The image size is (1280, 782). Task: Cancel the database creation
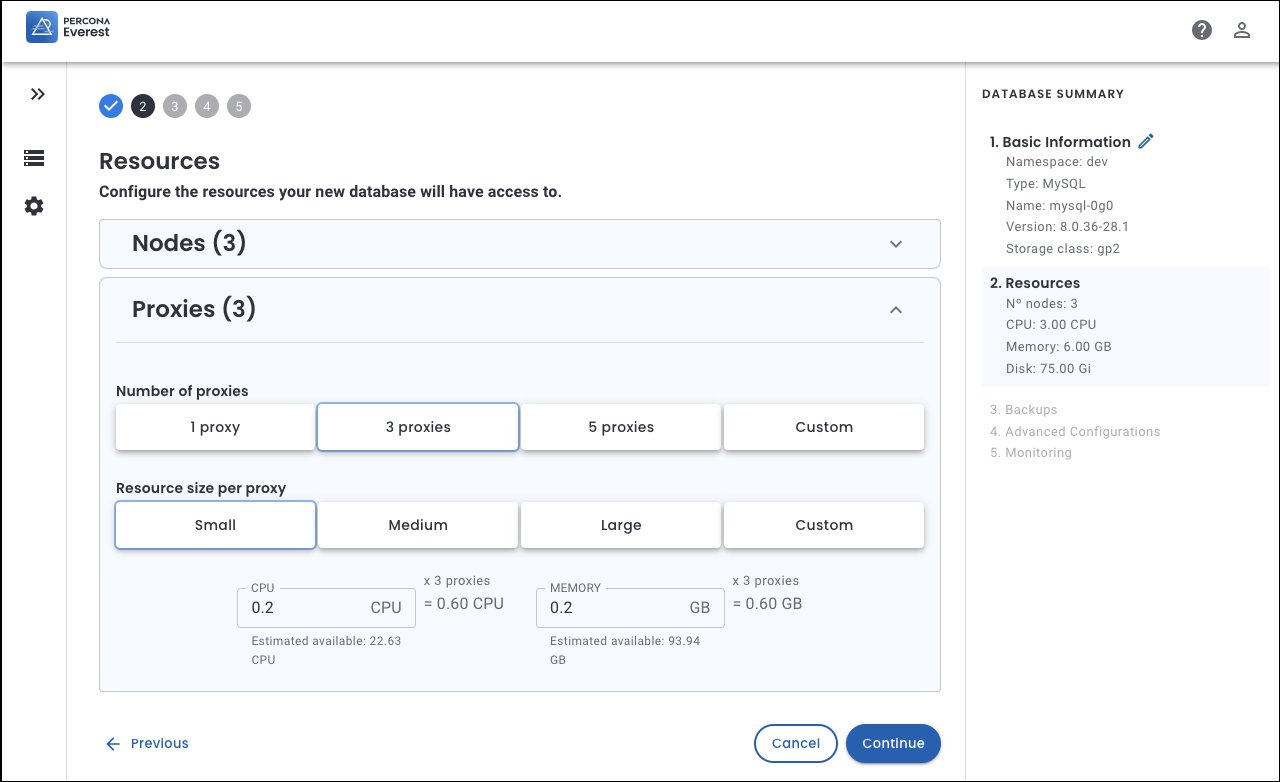[795, 743]
